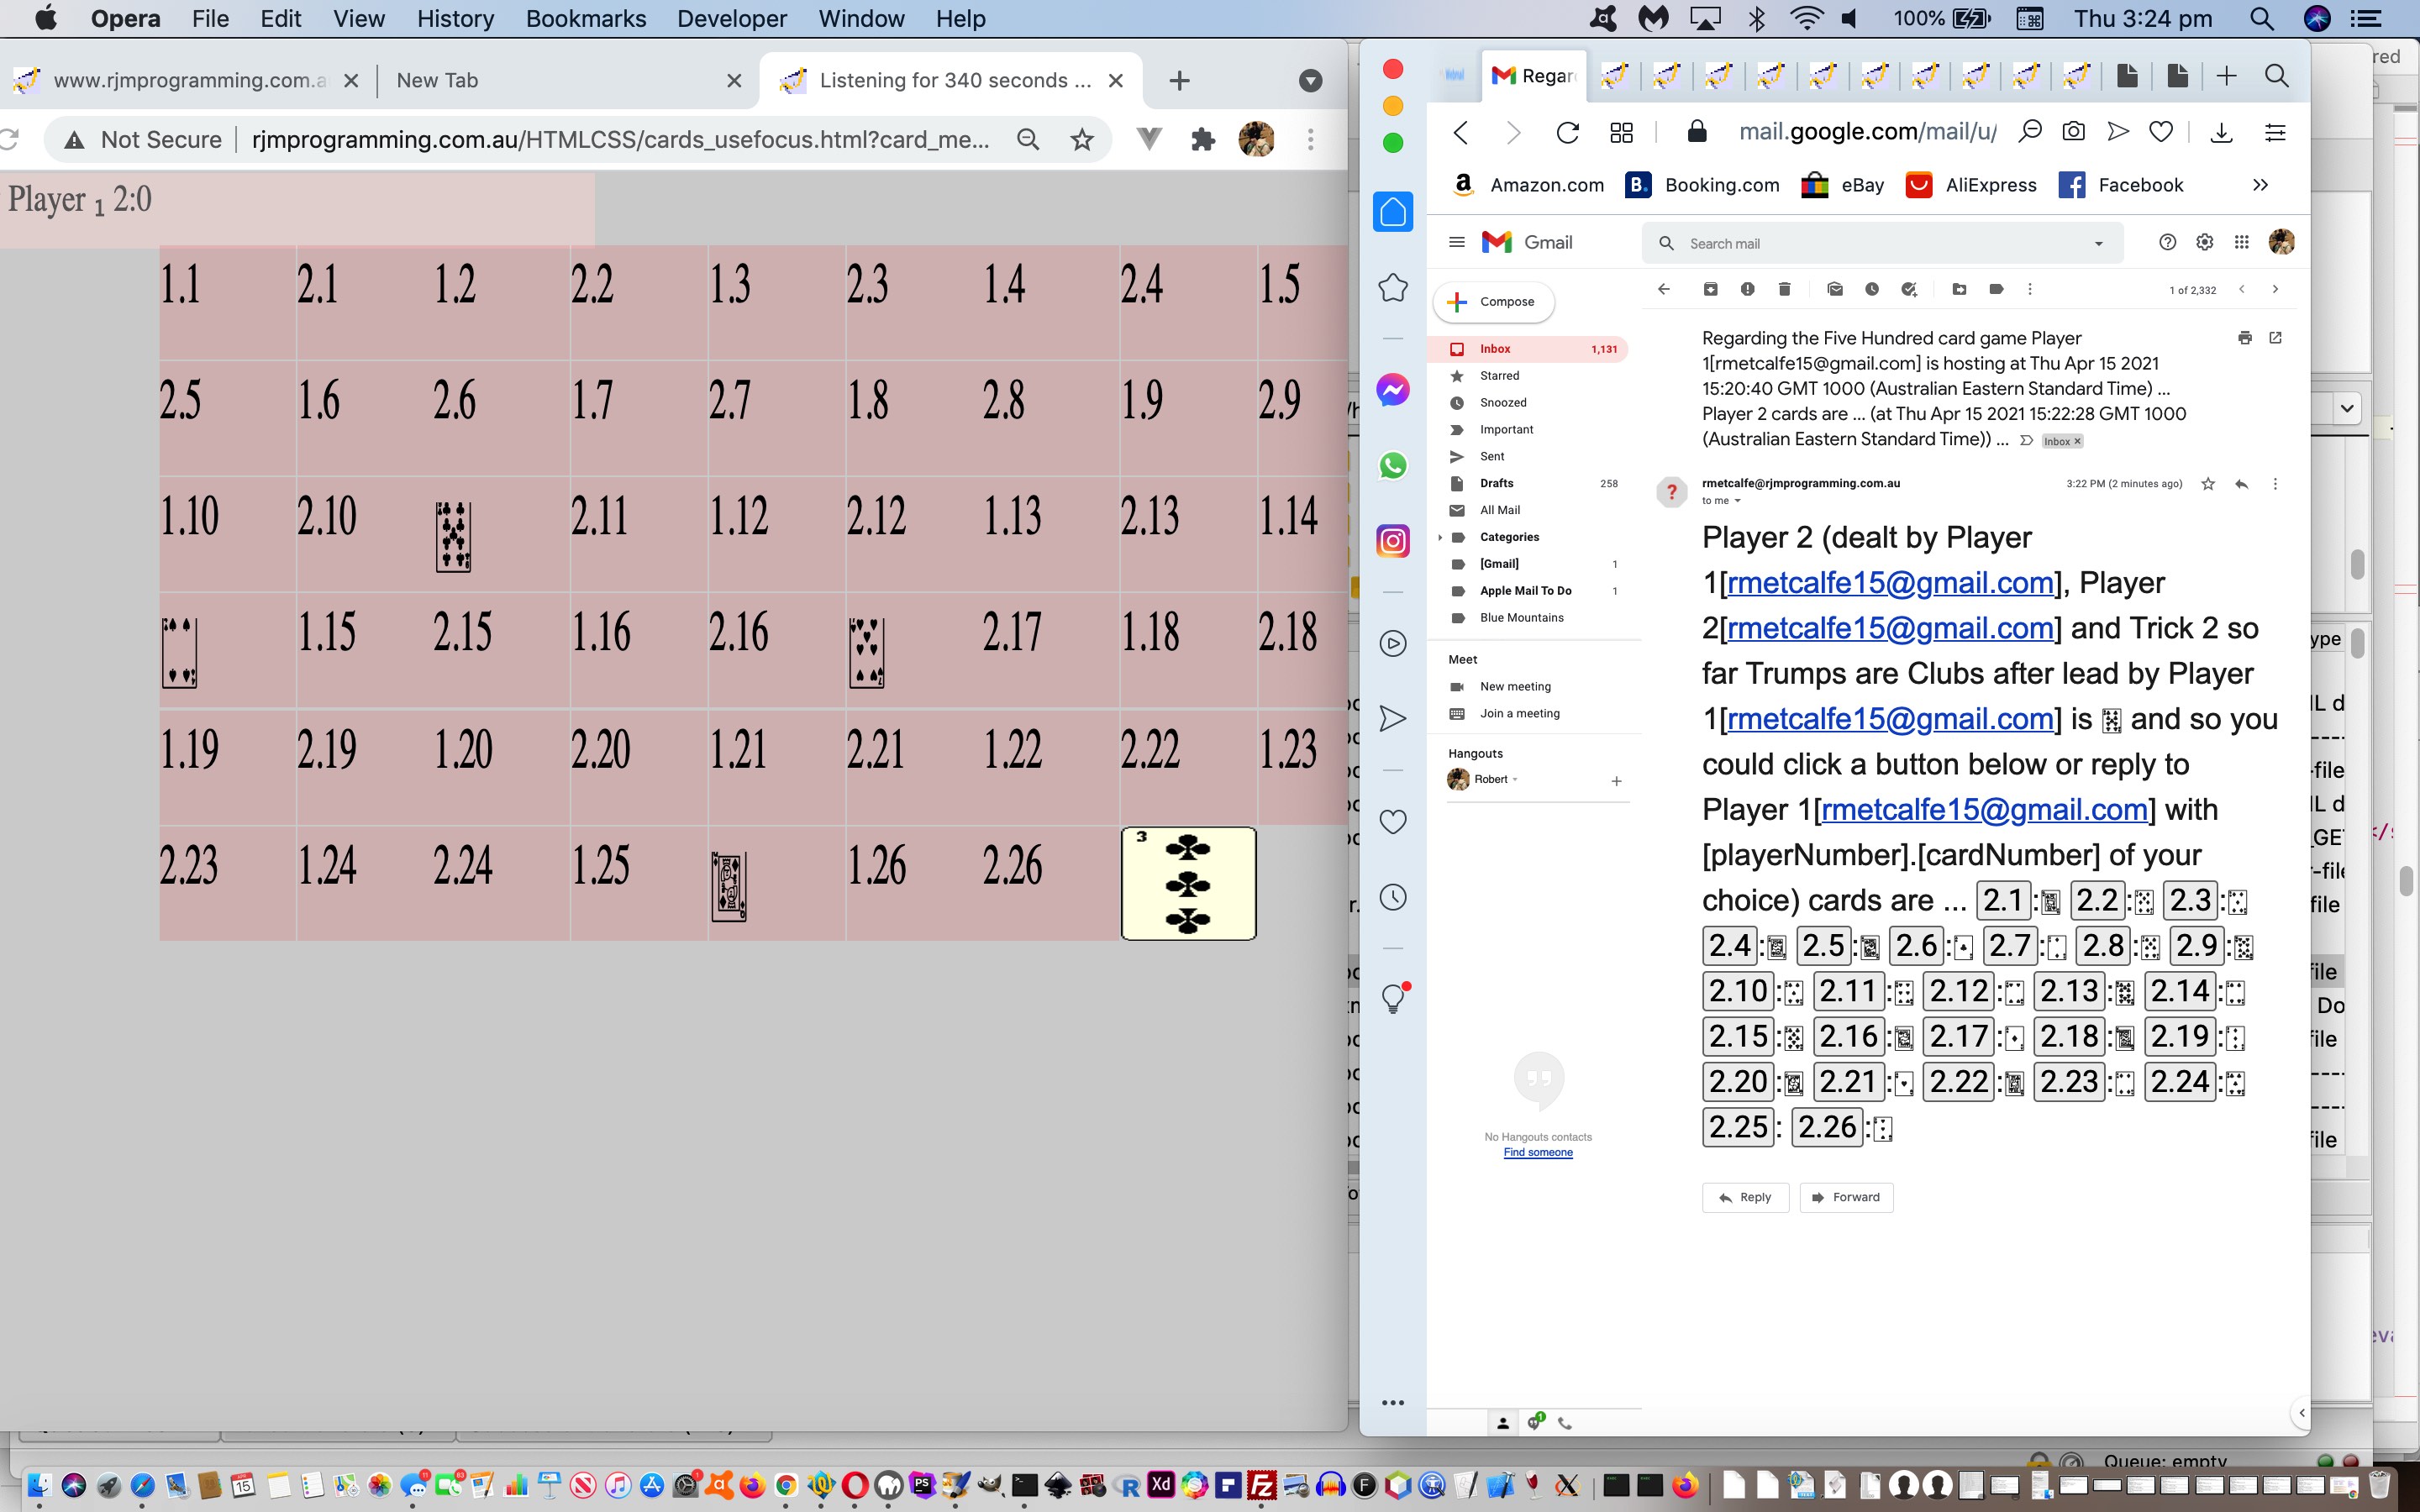Select Important folder in Gmail sidebar
Image resolution: width=2420 pixels, height=1512 pixels.
(x=1505, y=428)
